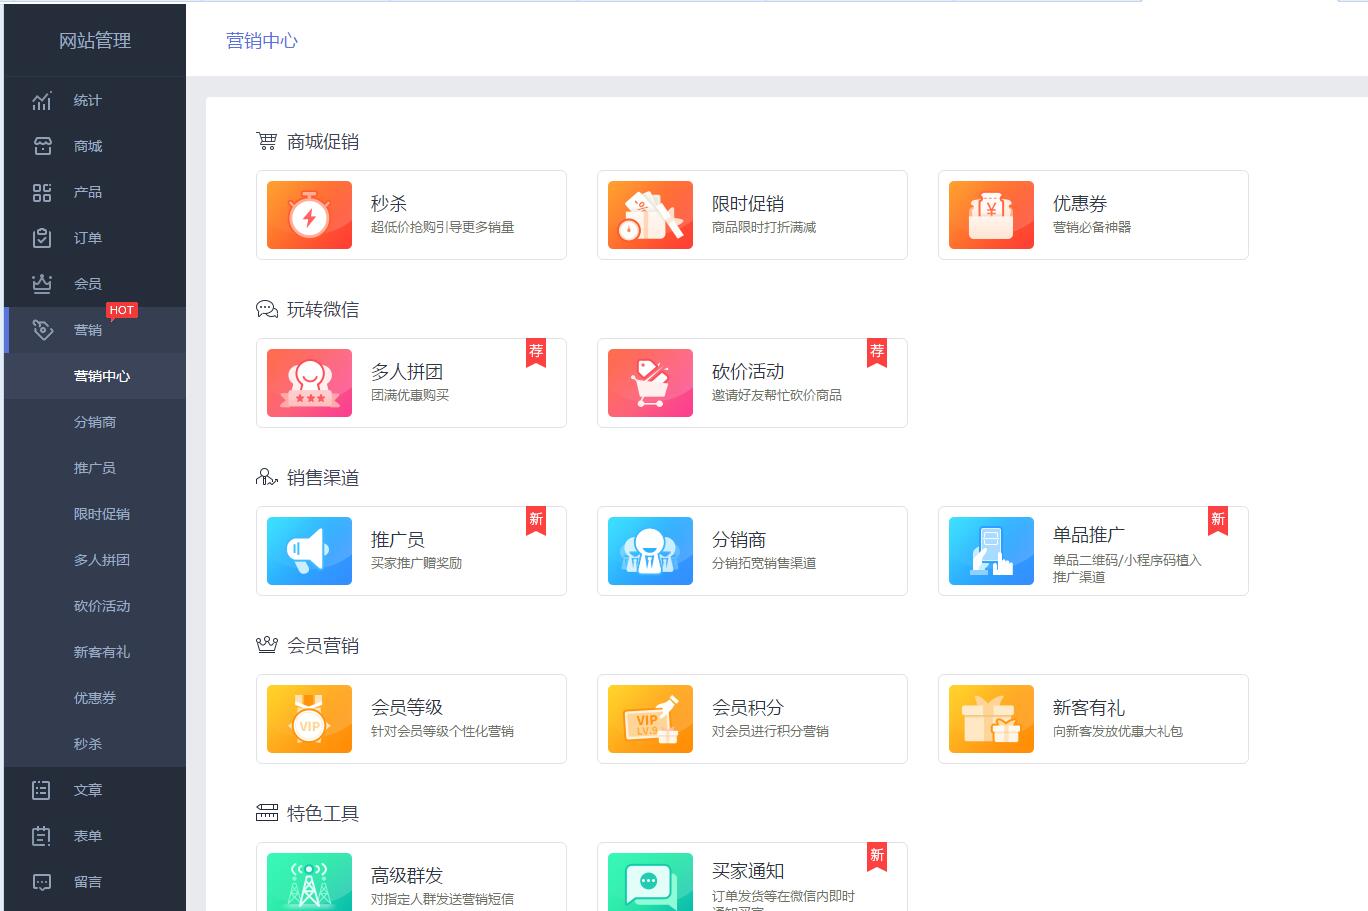
Task: Select 新客有礼 in the sidebar submenu
Action: point(102,652)
